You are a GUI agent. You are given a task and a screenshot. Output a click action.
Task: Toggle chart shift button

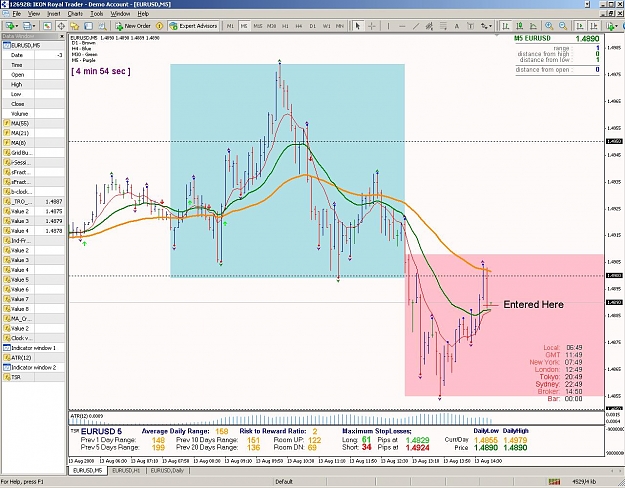pyautogui.click(x=594, y=26)
